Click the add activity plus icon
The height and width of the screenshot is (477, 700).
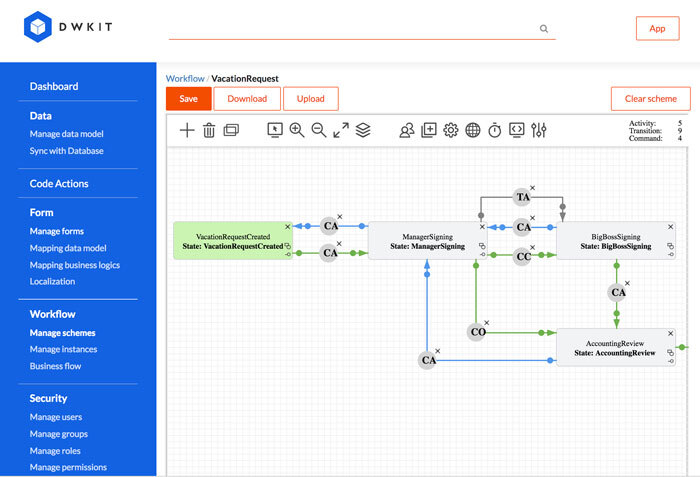click(187, 130)
